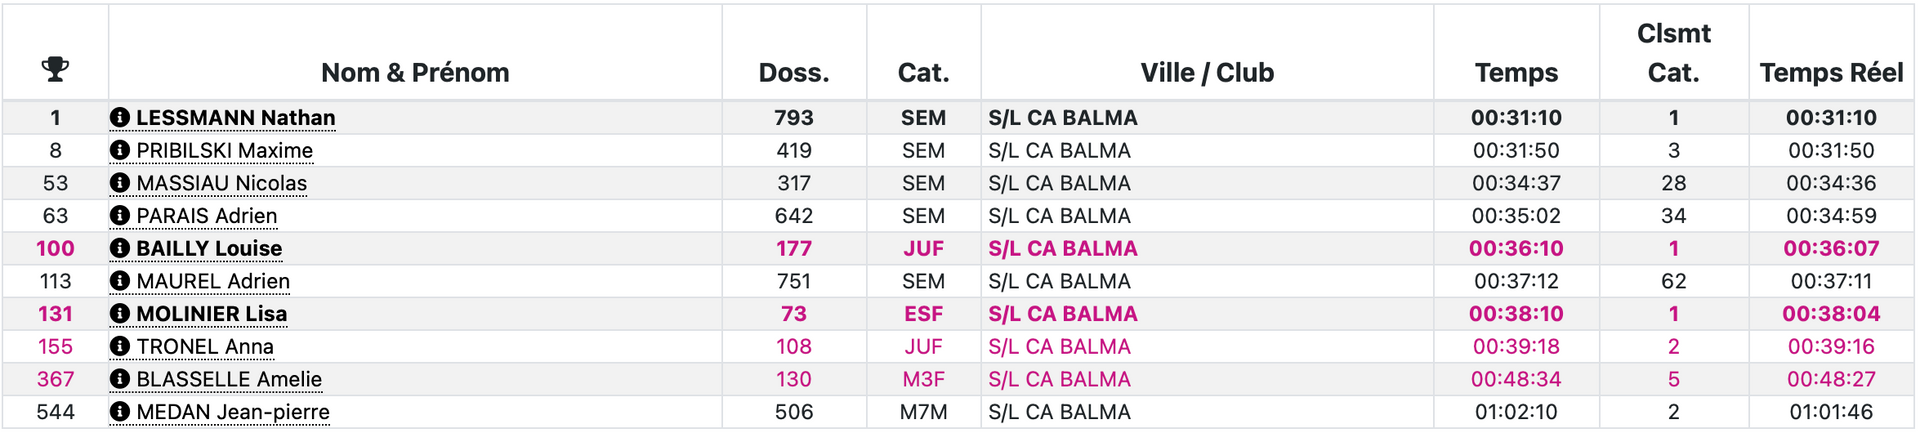Screen dimensions: 1920x433
Task: Click BAILLY Louise's club S/L CA BALMA
Action: point(1062,248)
